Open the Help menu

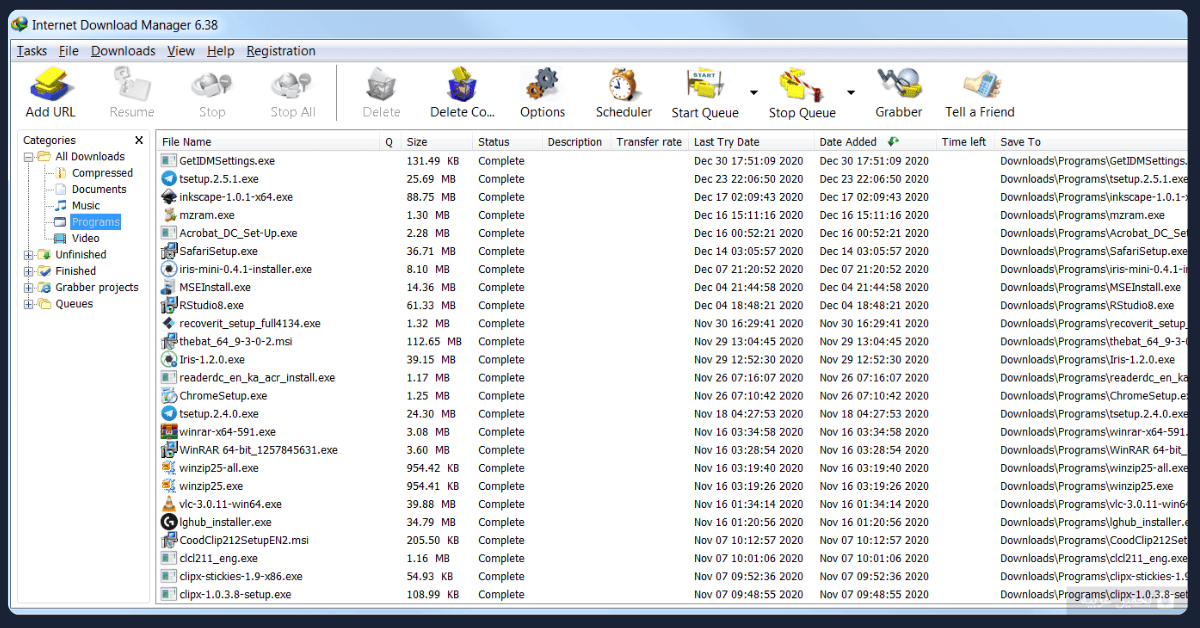coord(221,51)
